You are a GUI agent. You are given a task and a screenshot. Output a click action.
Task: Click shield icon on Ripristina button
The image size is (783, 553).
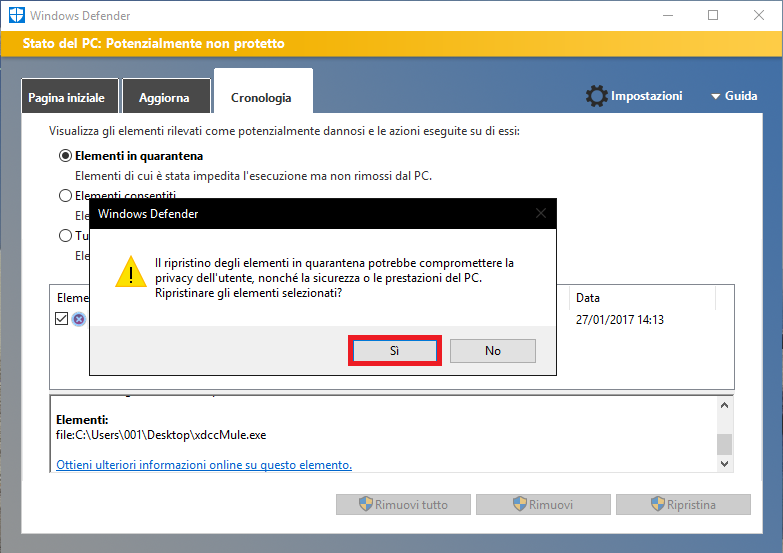point(658,504)
